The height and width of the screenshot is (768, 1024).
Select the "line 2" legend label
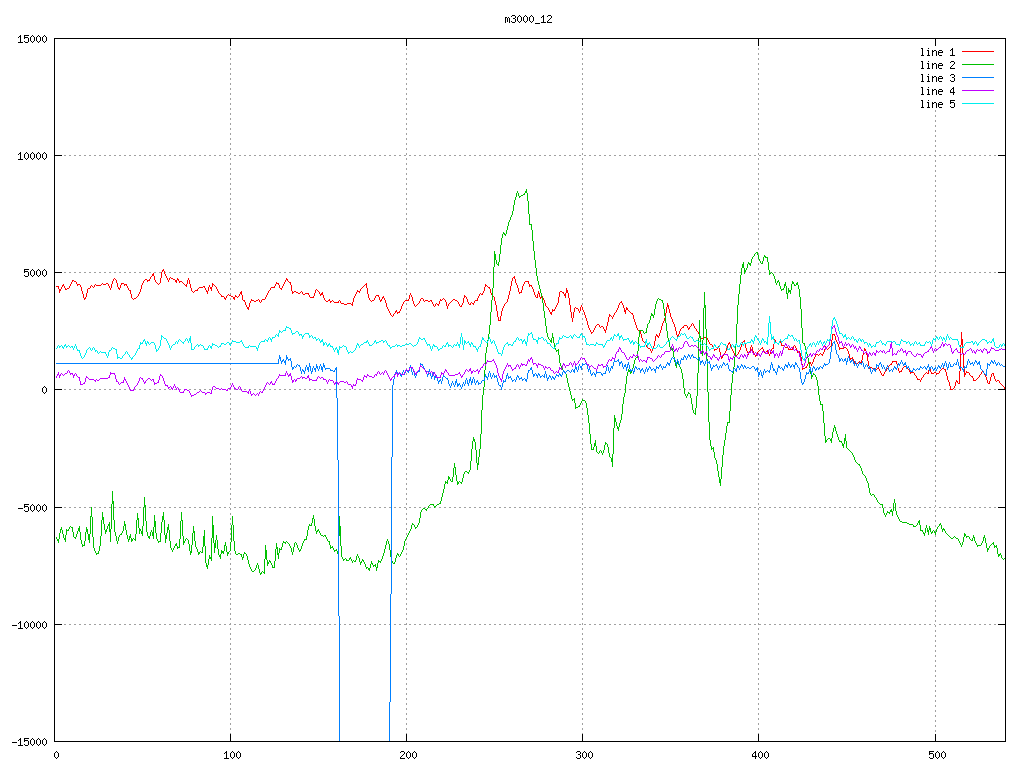coord(938,65)
